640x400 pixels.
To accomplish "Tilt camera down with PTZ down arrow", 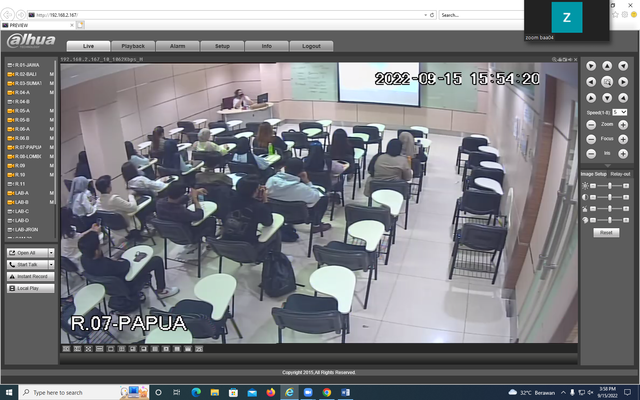I will pos(607,98).
